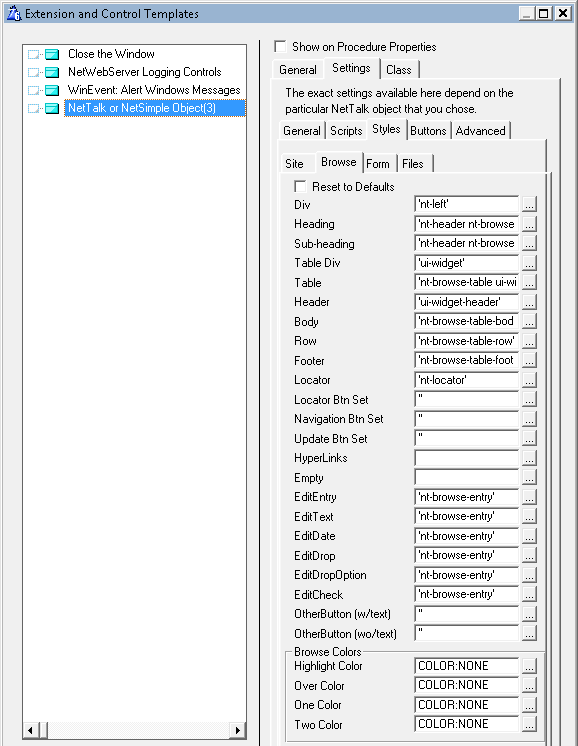Click the NetWebServer Logging Controls template icon
578x746 pixels.
click(52, 72)
